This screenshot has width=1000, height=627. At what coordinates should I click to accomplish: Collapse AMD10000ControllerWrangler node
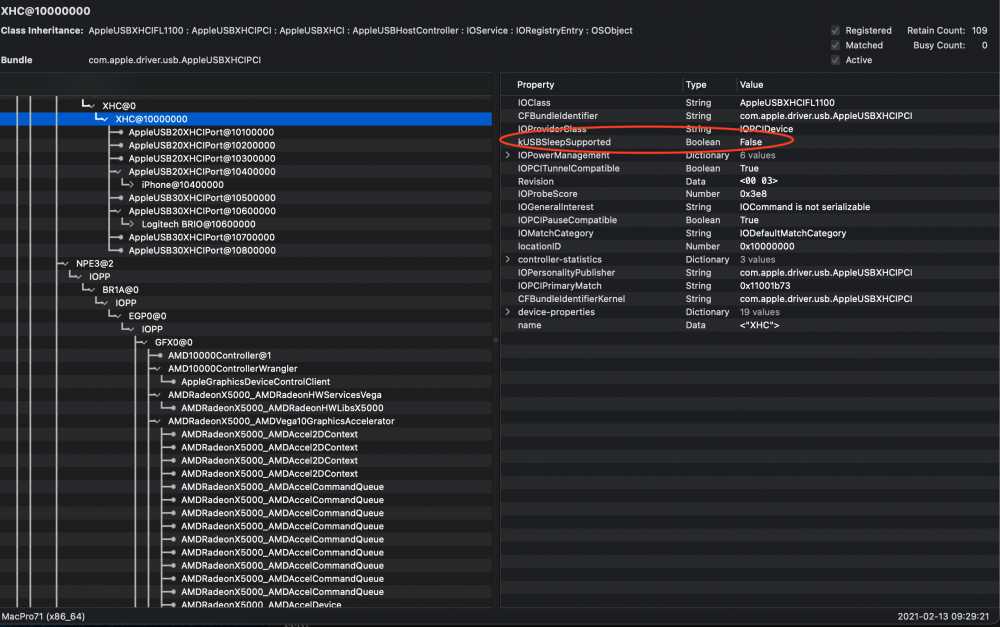(x=157, y=369)
